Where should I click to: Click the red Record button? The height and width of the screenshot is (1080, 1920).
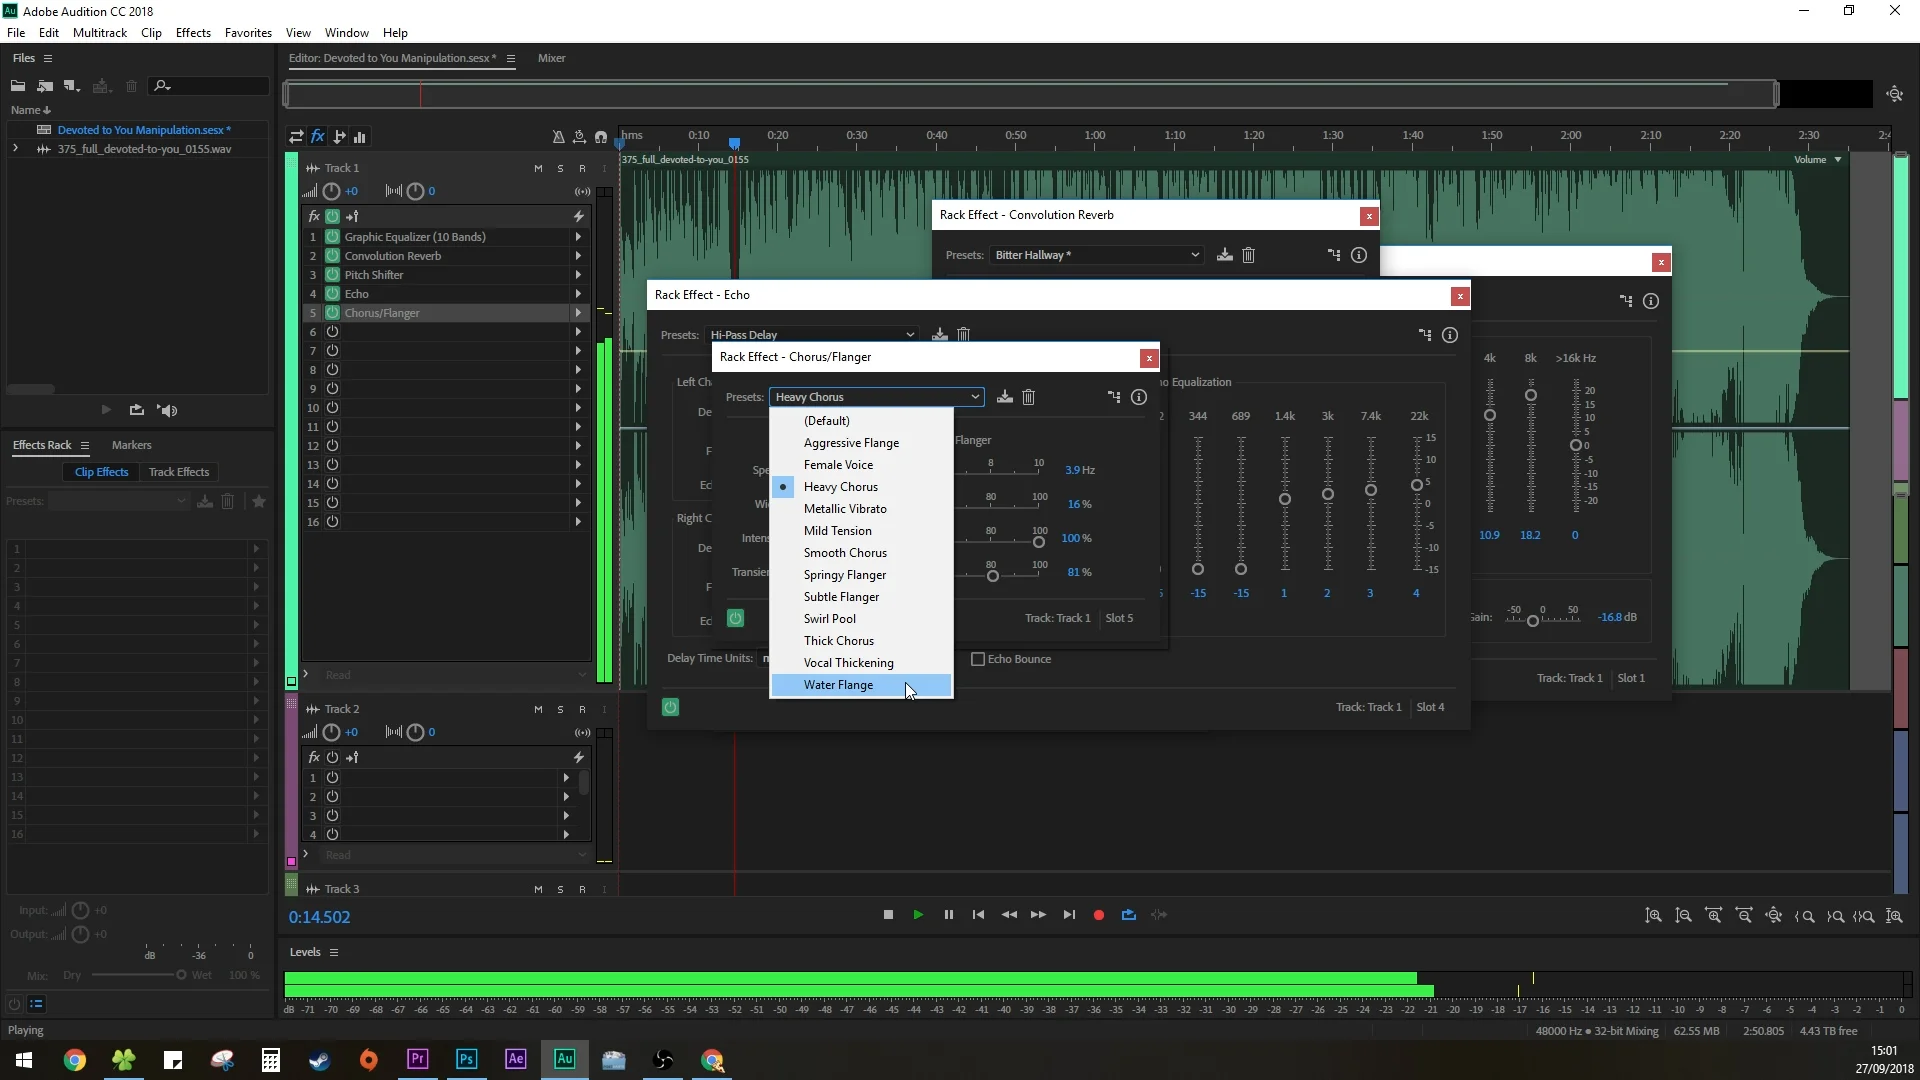pyautogui.click(x=1099, y=915)
